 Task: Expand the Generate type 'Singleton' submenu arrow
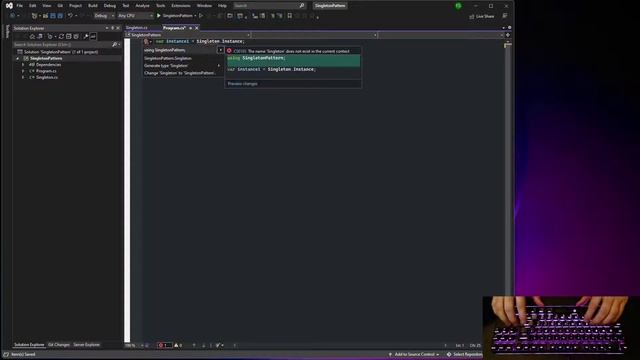pos(219,66)
